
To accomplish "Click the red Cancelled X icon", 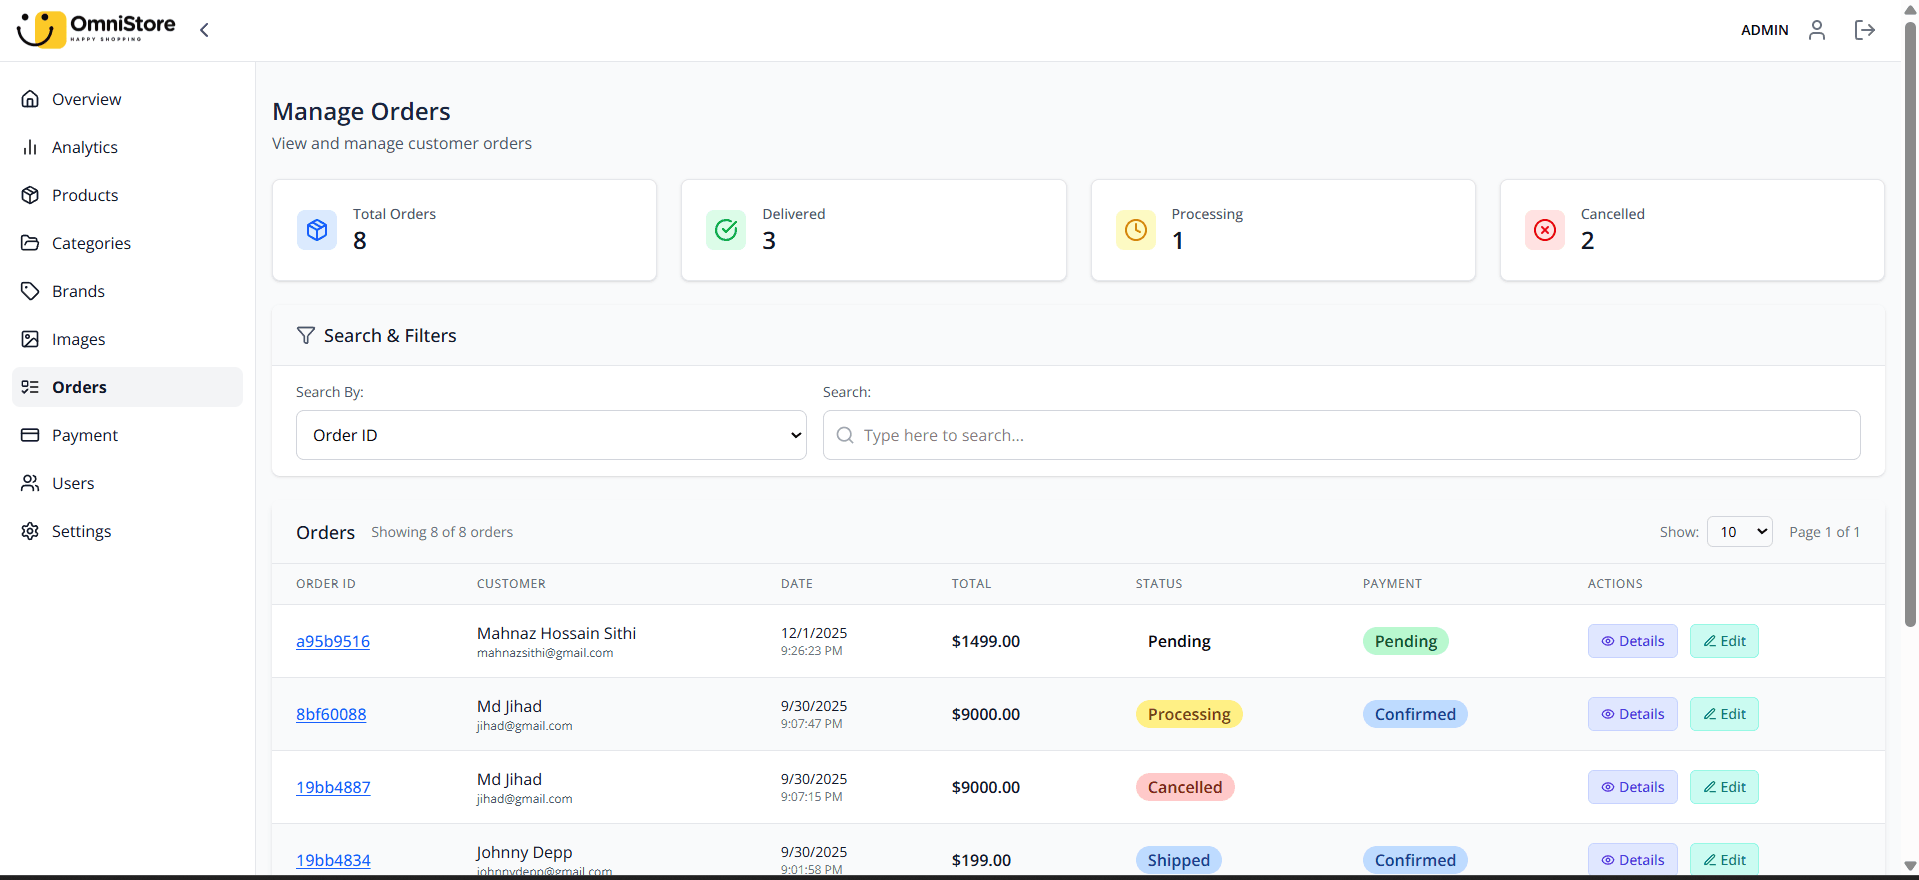I will 1545,230.
